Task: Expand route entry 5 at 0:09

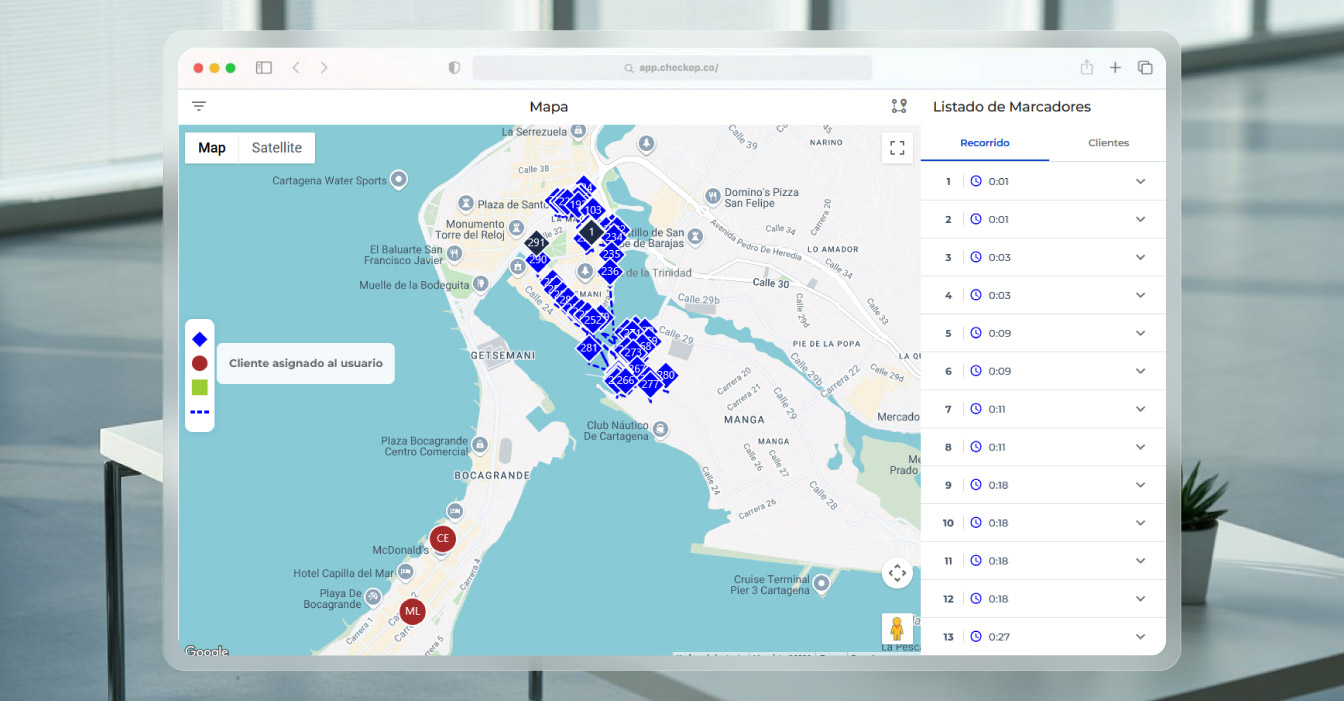Action: tap(1140, 333)
